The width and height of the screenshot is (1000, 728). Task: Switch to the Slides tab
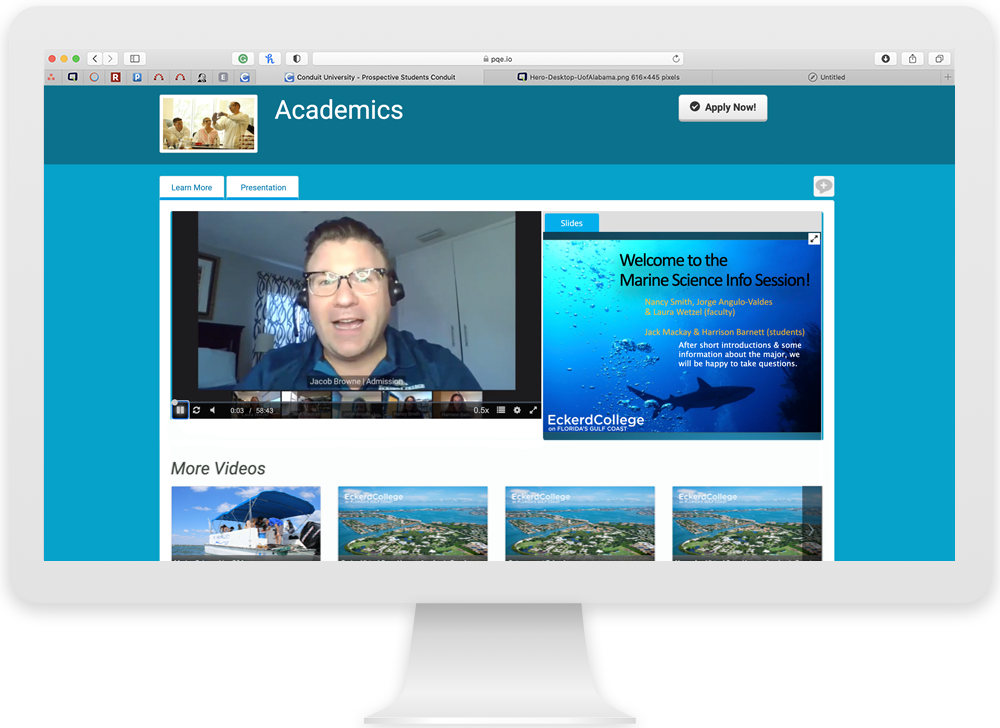[571, 223]
